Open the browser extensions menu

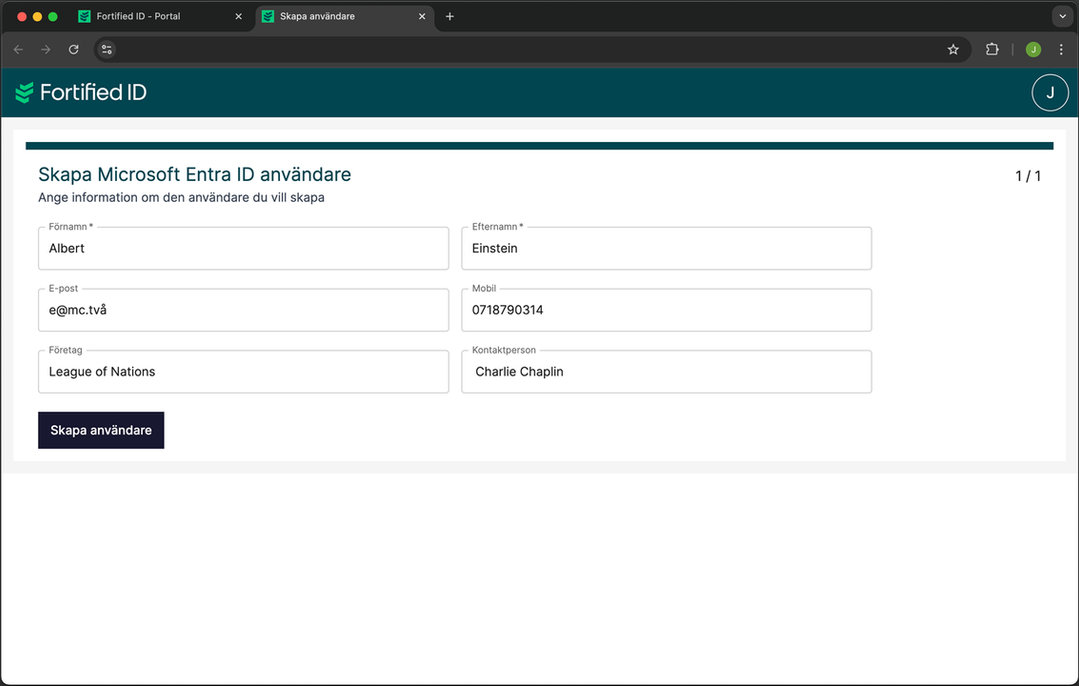click(x=992, y=50)
